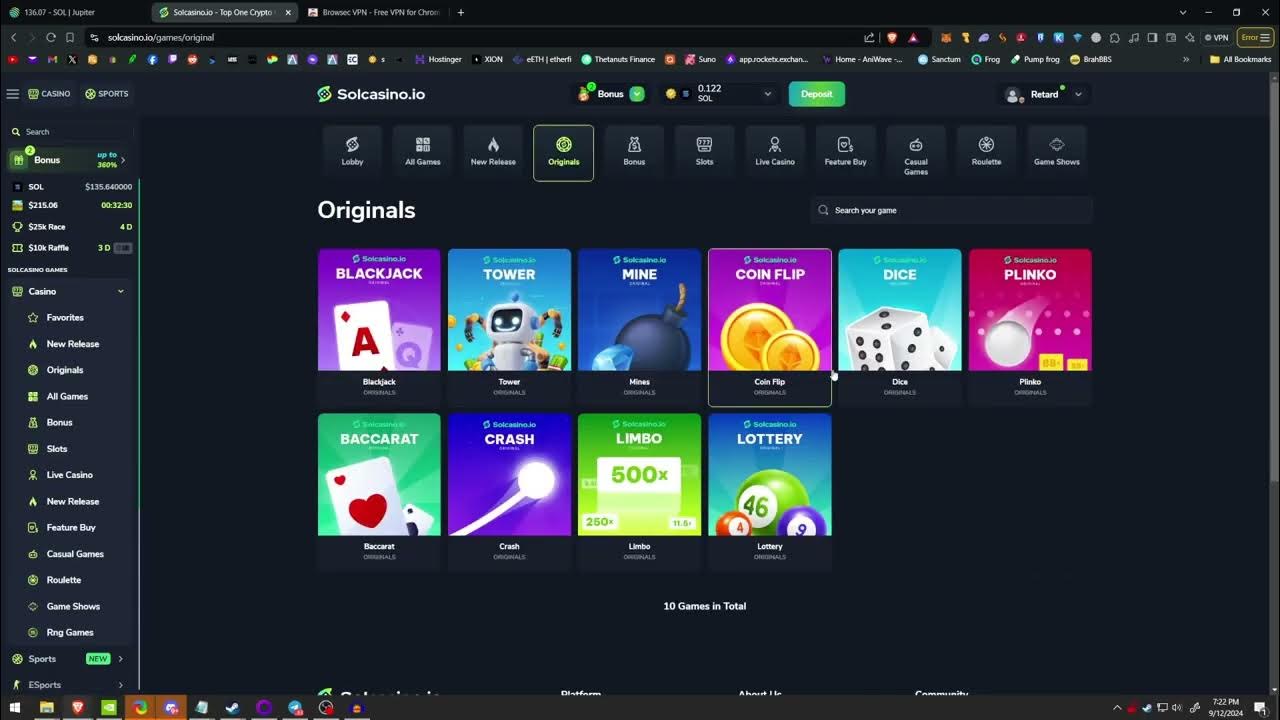The height and width of the screenshot is (720, 1280).
Task: Click the green Deposit button
Action: [x=816, y=93]
